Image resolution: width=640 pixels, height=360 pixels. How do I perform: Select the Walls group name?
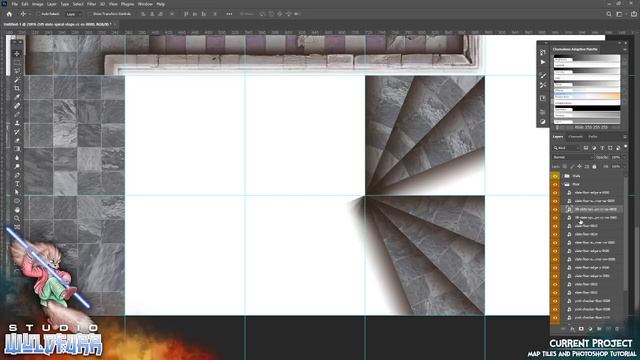tap(576, 176)
